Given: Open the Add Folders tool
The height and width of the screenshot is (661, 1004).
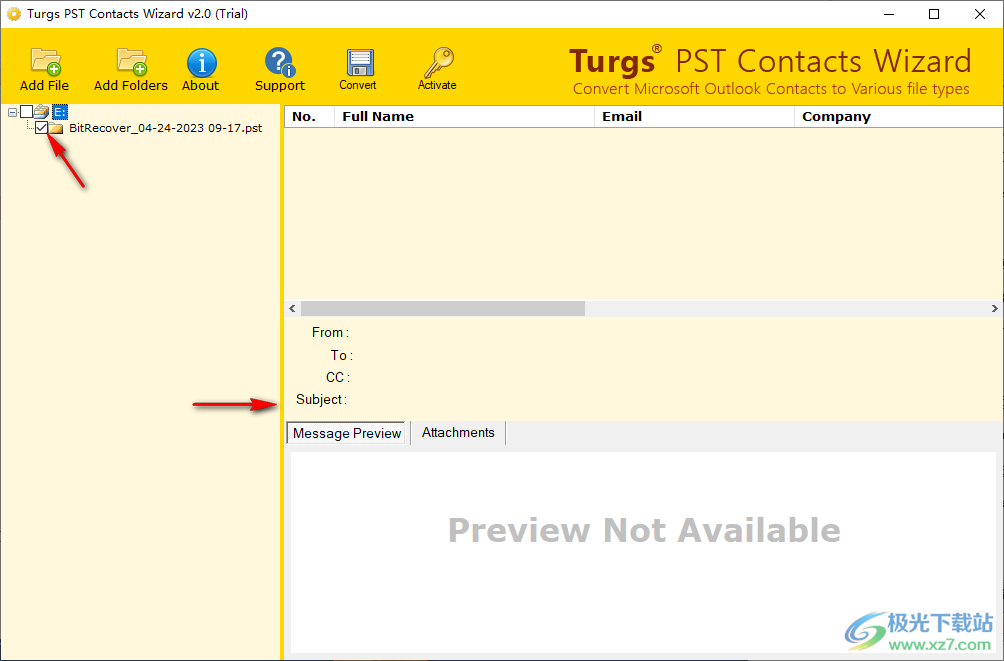Looking at the screenshot, I should (x=131, y=69).
